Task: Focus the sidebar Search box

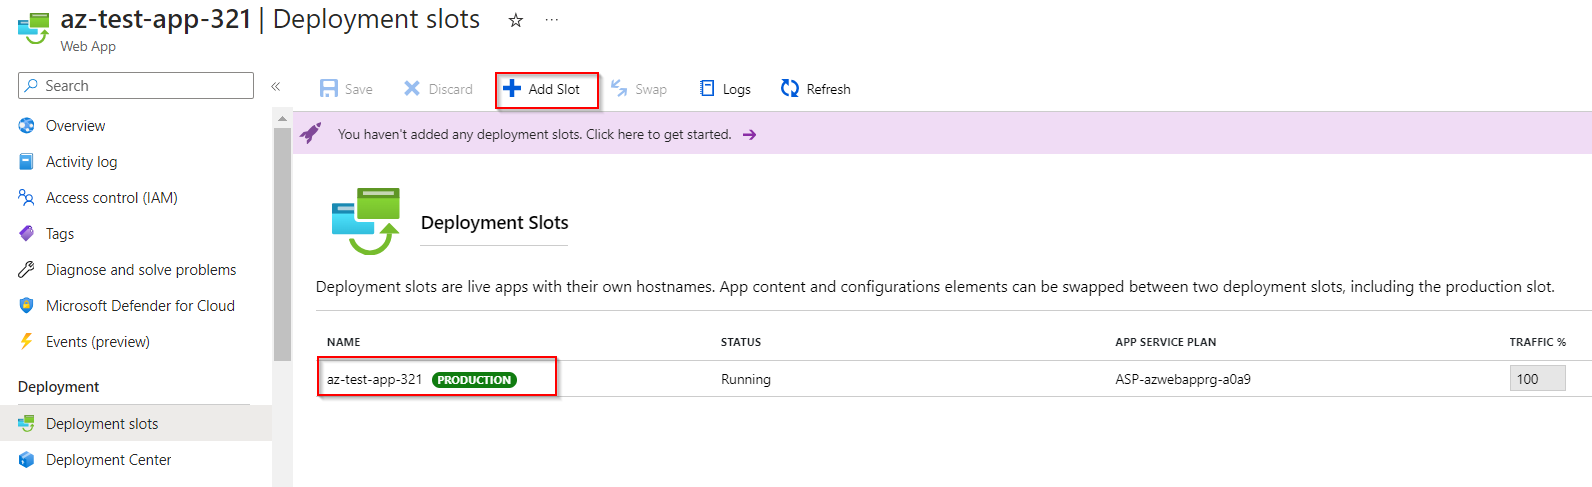Action: [136, 85]
